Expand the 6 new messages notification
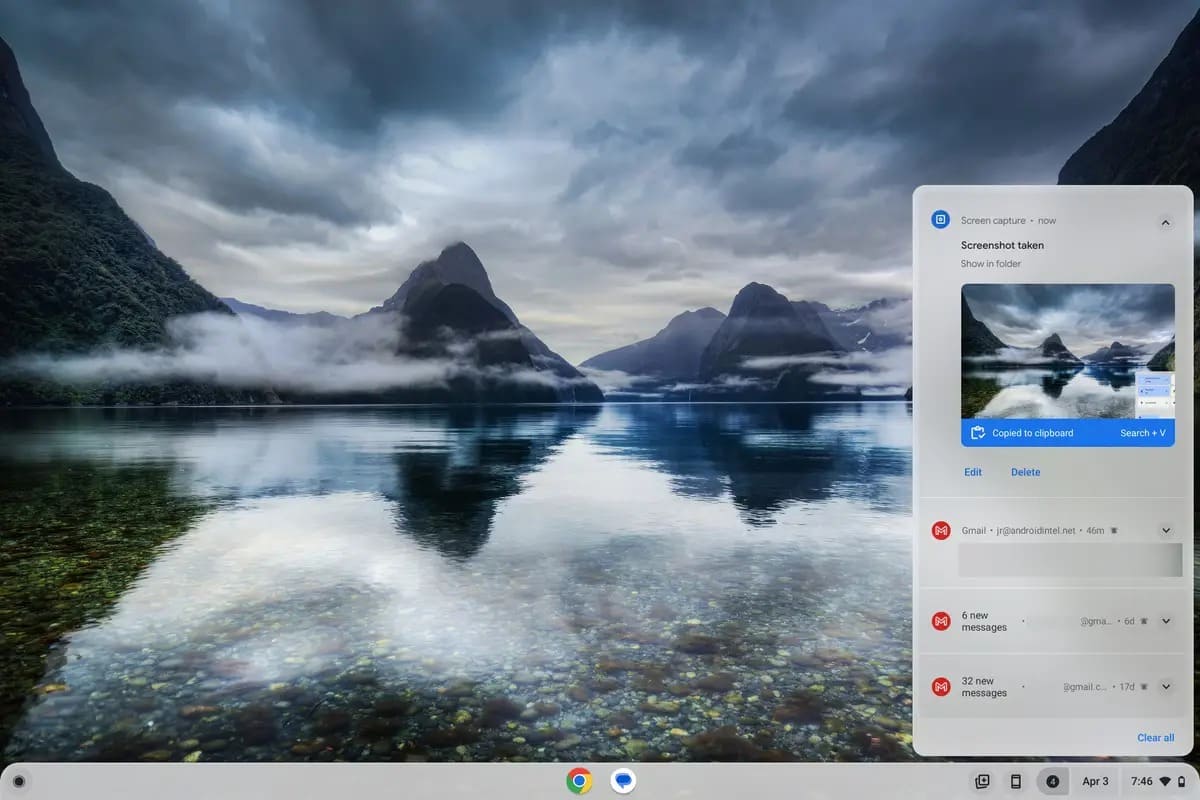Viewport: 1200px width, 800px height. click(1165, 621)
